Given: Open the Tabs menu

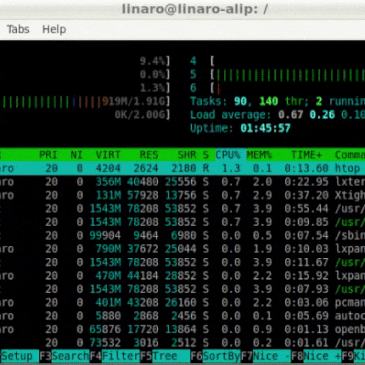Looking at the screenshot, I should tap(18, 29).
